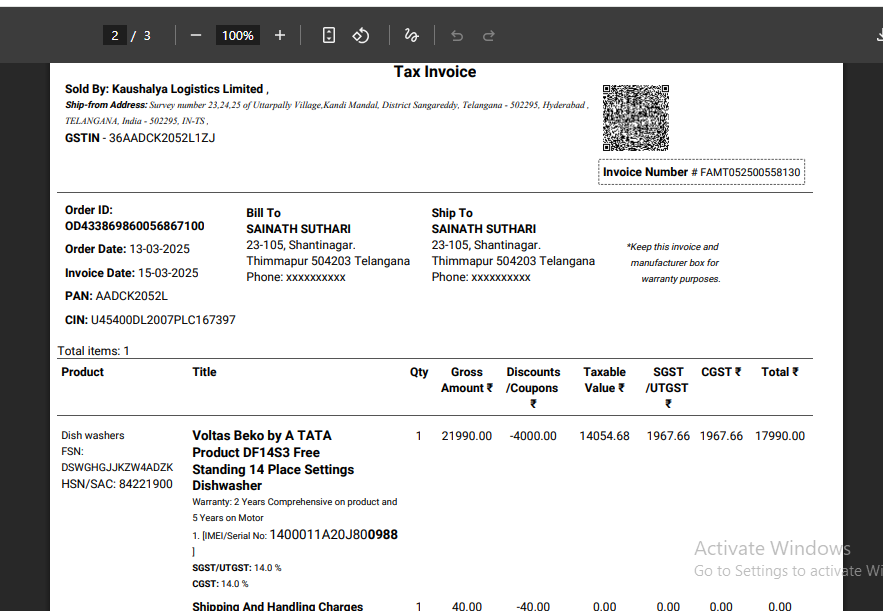Click Order Date 13-03-2025

coord(127,249)
